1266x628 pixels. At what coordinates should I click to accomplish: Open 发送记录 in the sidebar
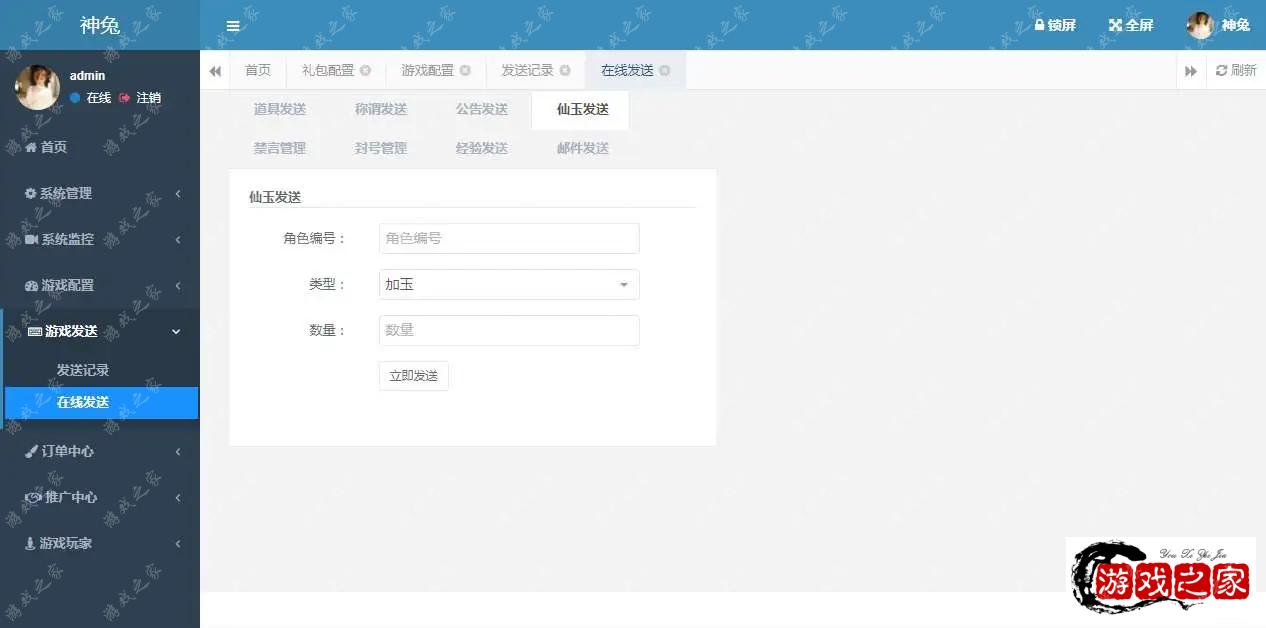click(x=83, y=370)
